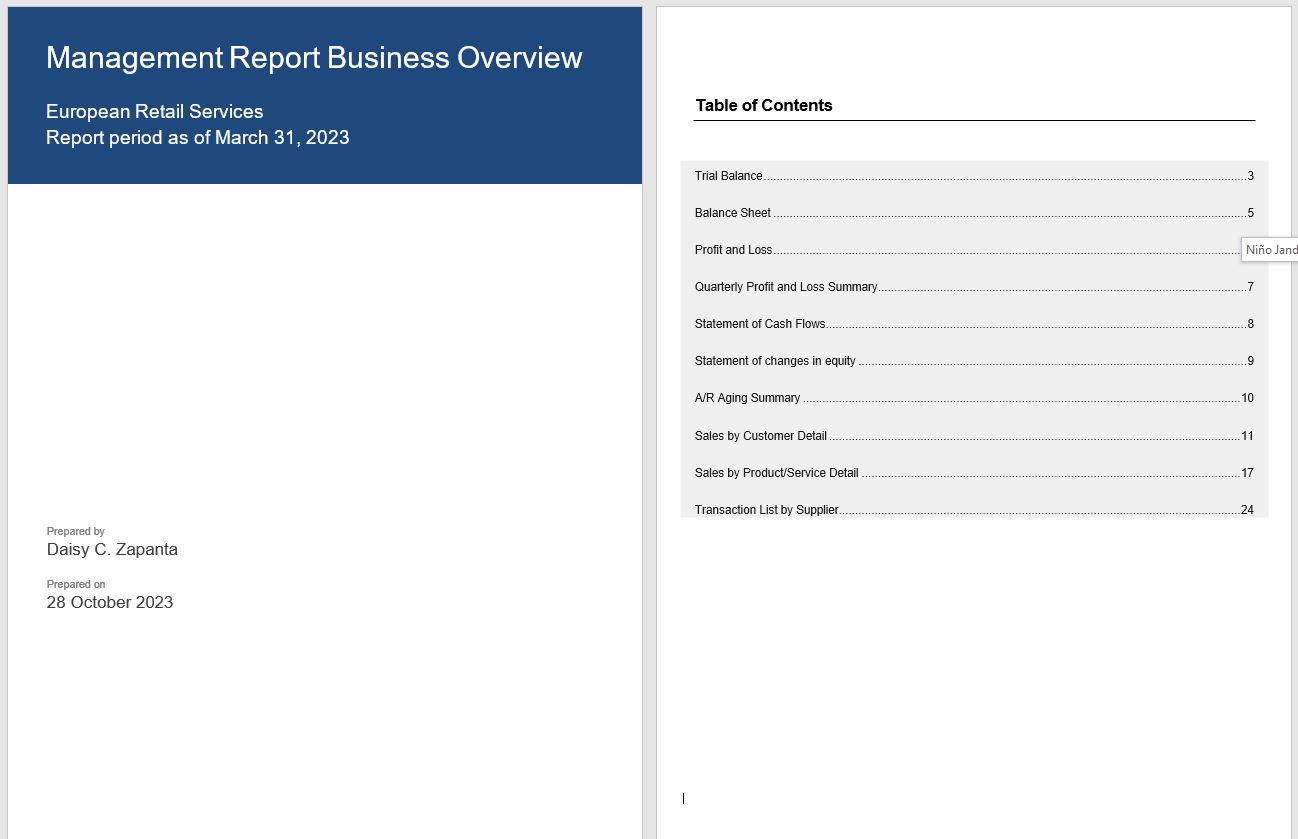This screenshot has height=839, width=1298.
Task: Select Statement of changes in equity entry
Action: click(775, 361)
